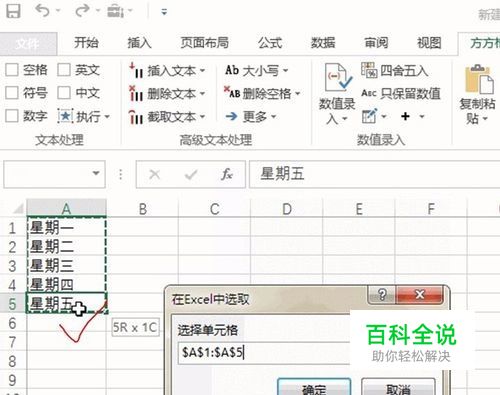
Task: Click the formula bar showing 星期五
Action: click(374, 174)
